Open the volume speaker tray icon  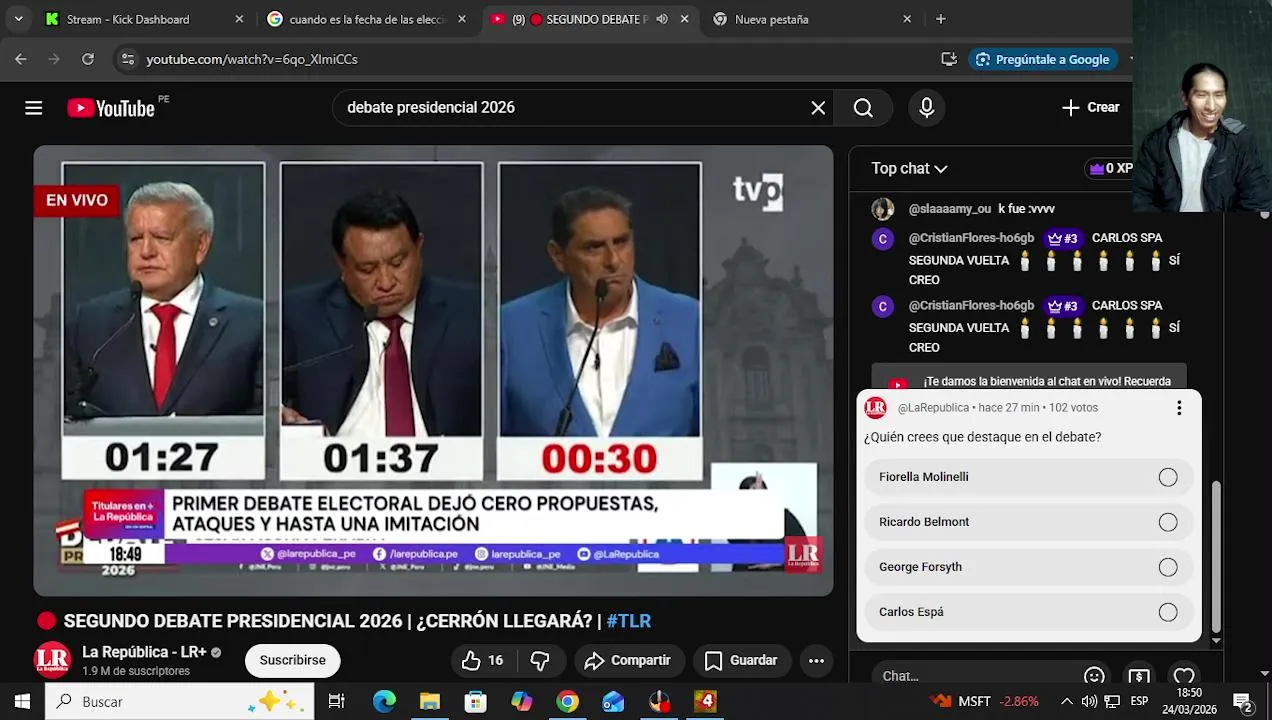coord(1089,702)
